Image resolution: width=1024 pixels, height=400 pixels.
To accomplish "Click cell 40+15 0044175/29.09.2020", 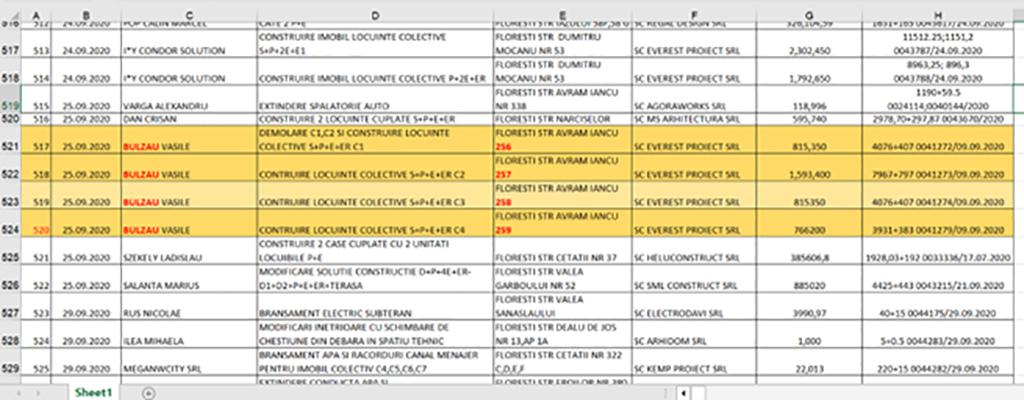I will tap(938, 307).
